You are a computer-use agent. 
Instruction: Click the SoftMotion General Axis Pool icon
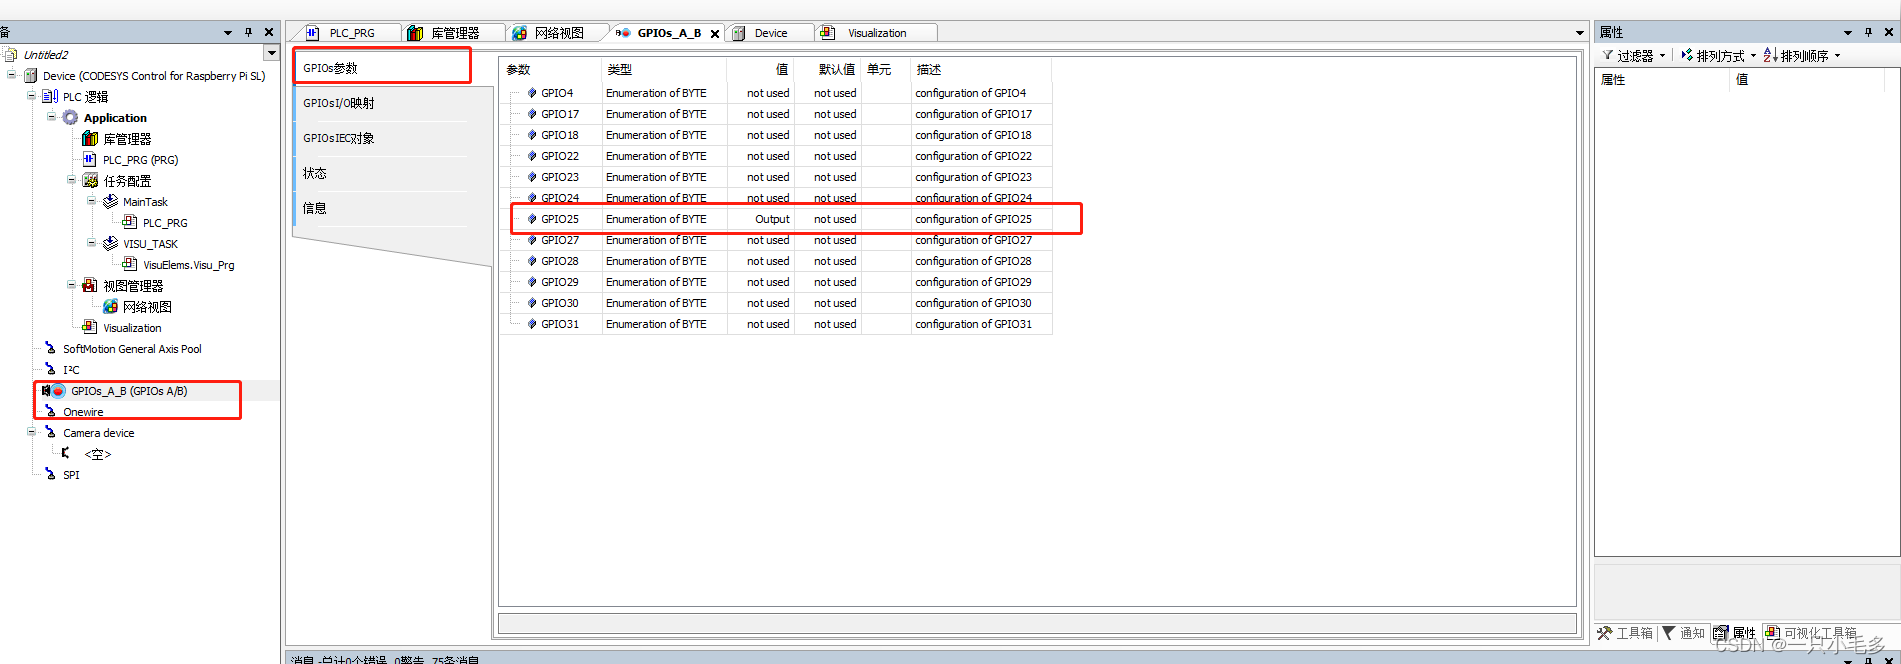pos(50,348)
